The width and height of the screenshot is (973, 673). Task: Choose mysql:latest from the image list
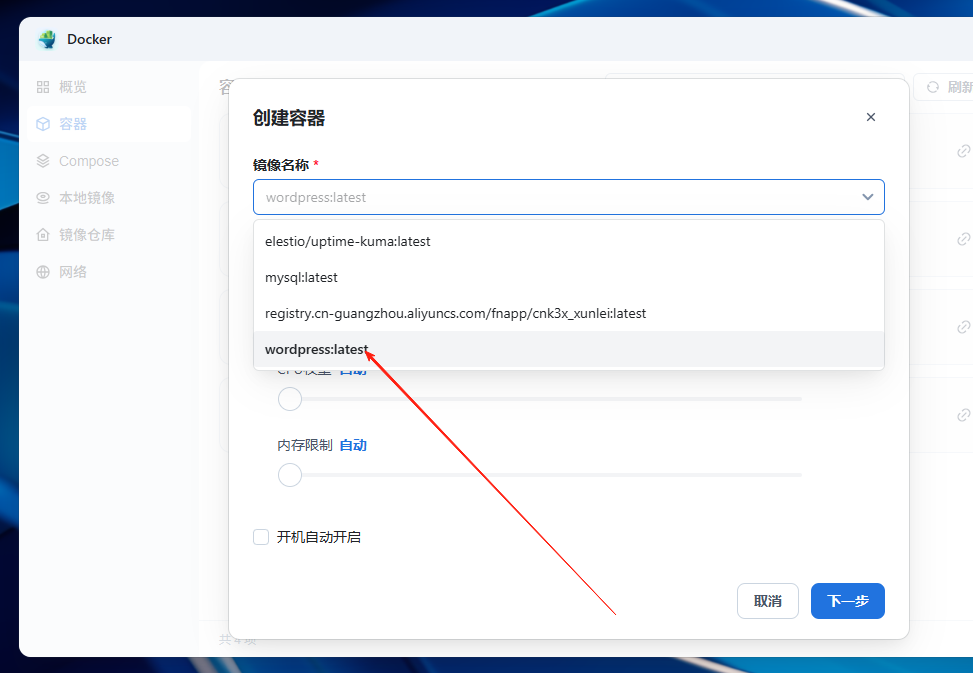coord(568,277)
